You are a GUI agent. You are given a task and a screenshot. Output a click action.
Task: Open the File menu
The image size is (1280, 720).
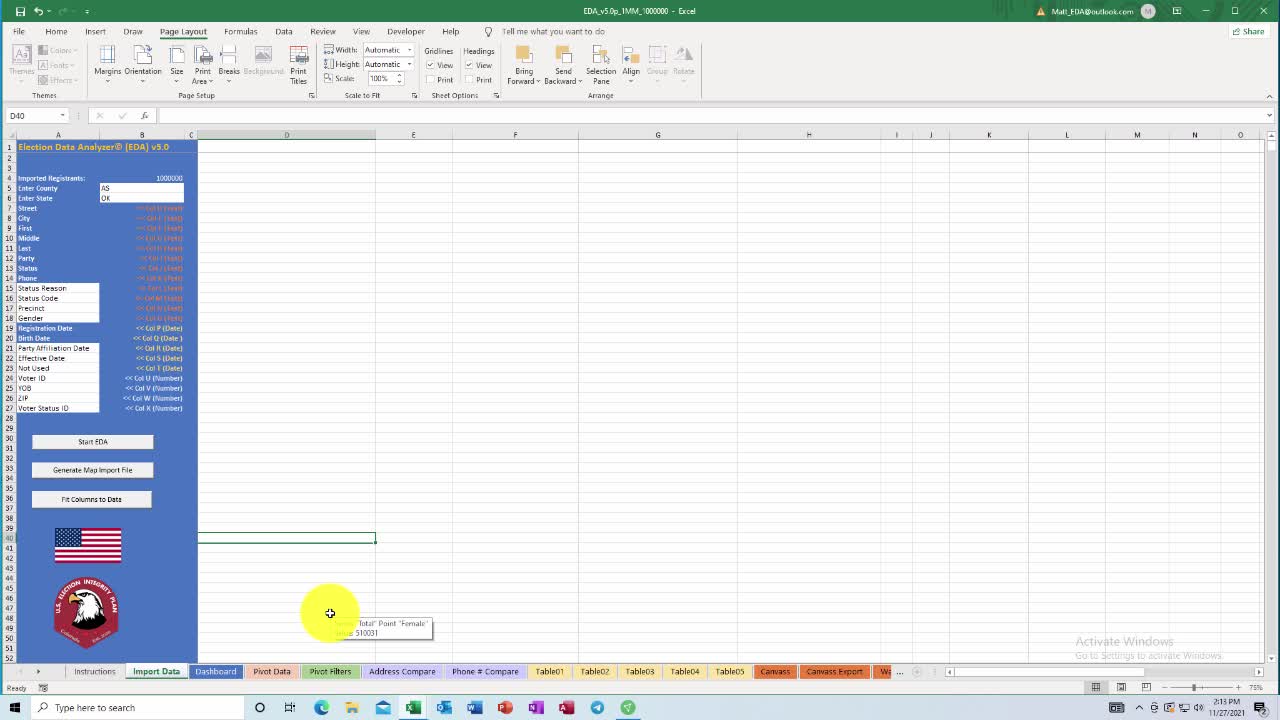tap(18, 31)
